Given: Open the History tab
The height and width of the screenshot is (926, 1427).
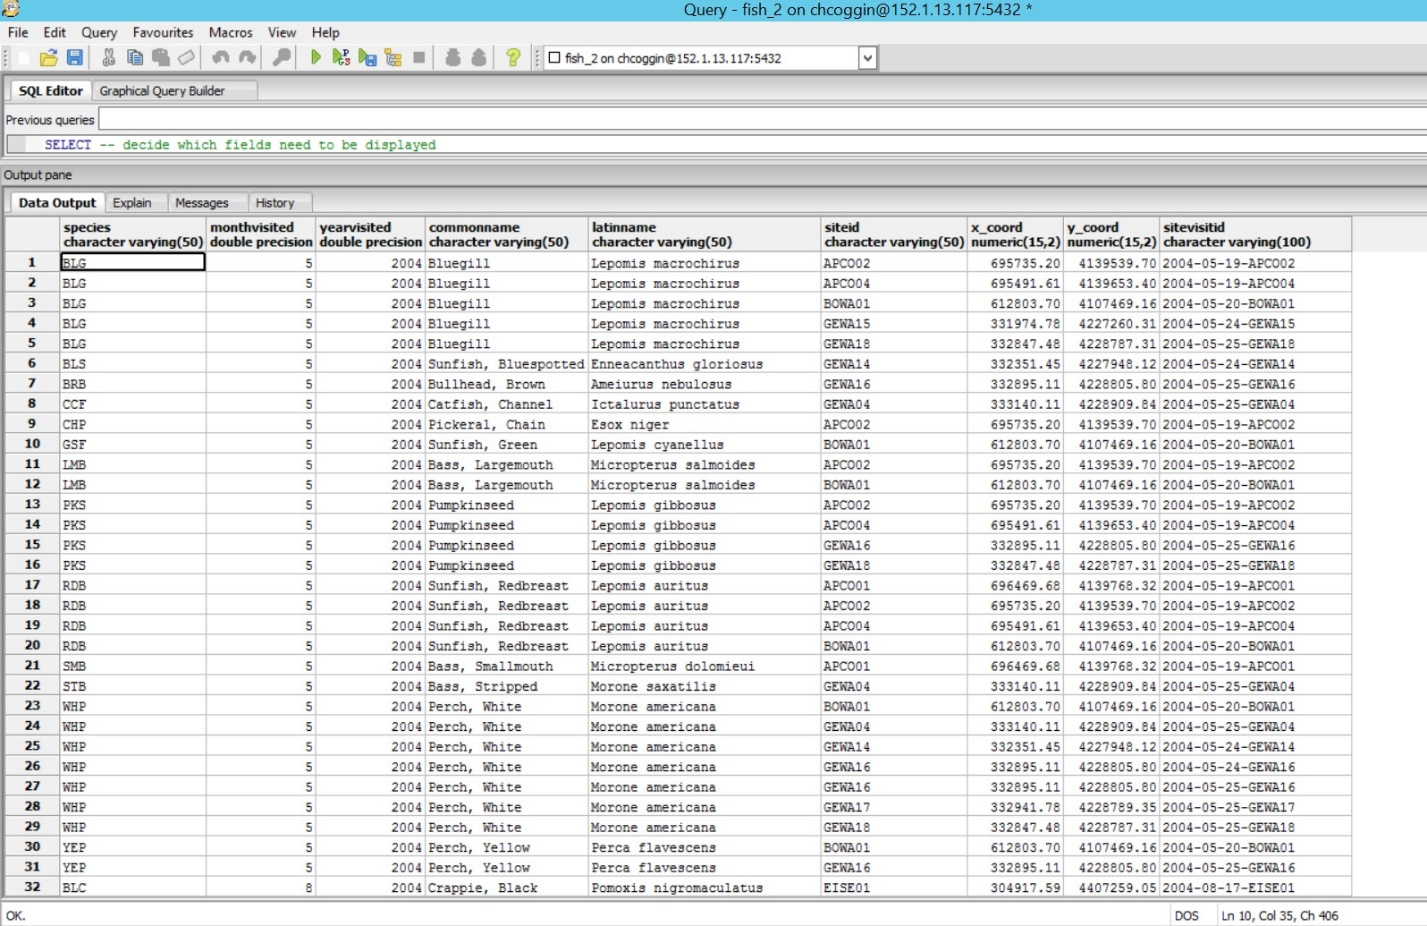Looking at the screenshot, I should click(x=274, y=203).
